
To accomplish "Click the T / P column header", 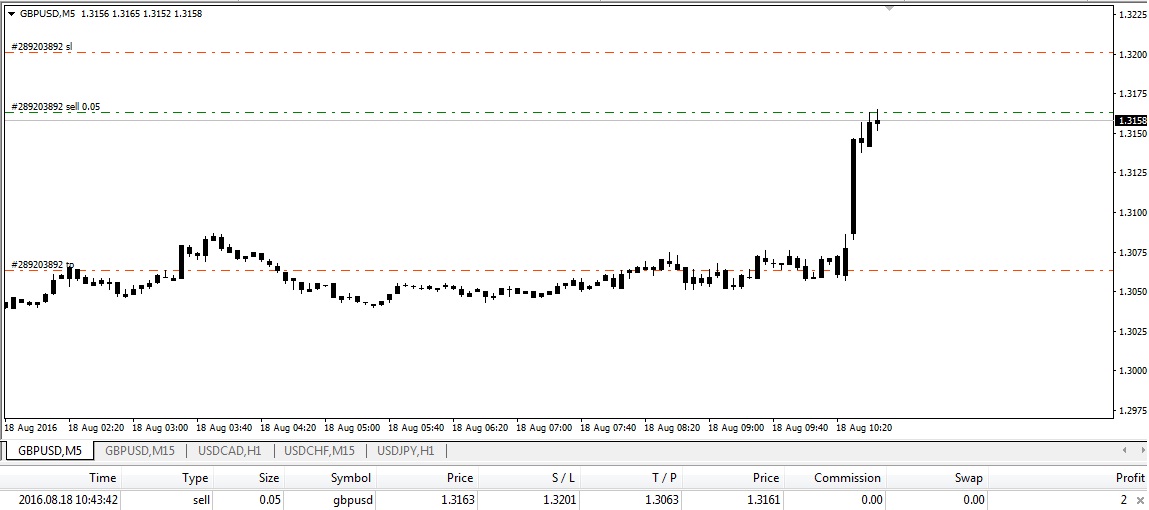I will [x=664, y=478].
